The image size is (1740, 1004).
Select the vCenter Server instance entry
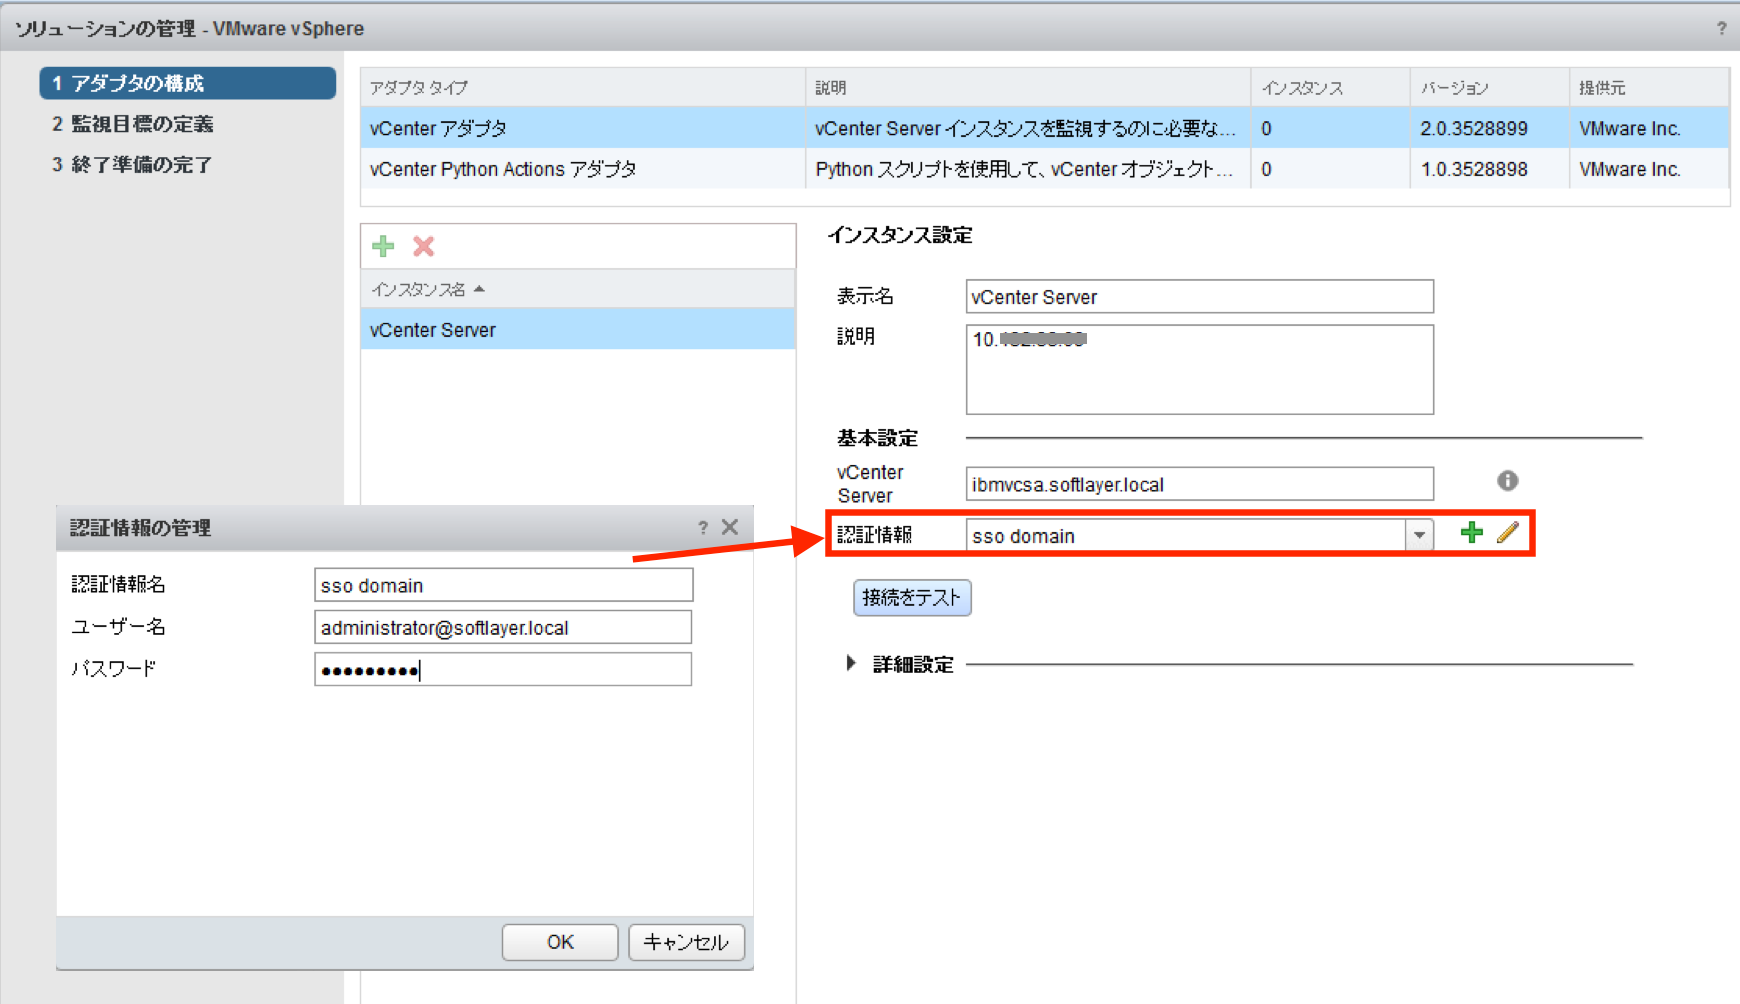[x=432, y=329]
